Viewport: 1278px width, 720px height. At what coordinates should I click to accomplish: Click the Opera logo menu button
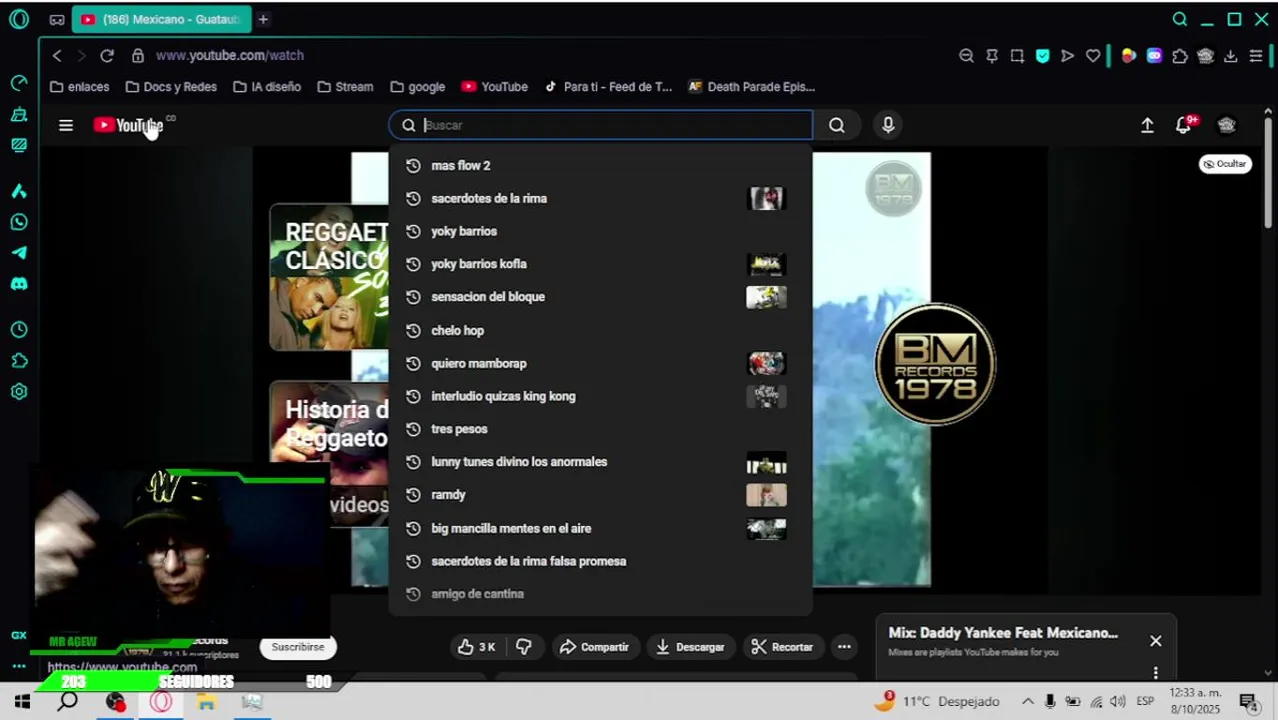[19, 19]
